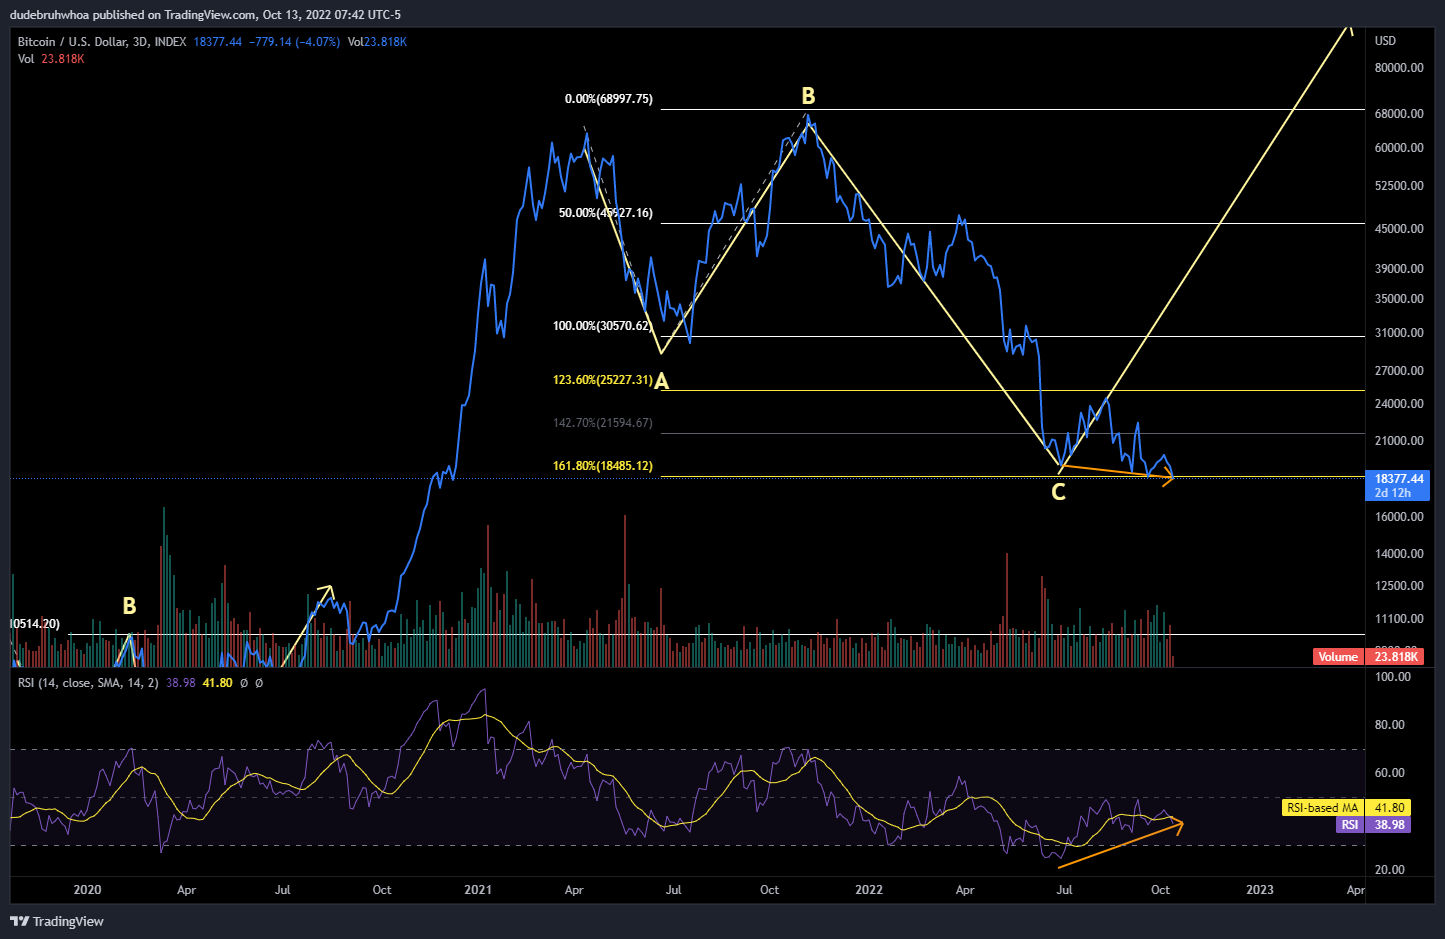The height and width of the screenshot is (939, 1445).
Task: Click the "Bitcoin / U.S. Dollar, 3D, INDEX" chart title
Action: click(x=102, y=42)
